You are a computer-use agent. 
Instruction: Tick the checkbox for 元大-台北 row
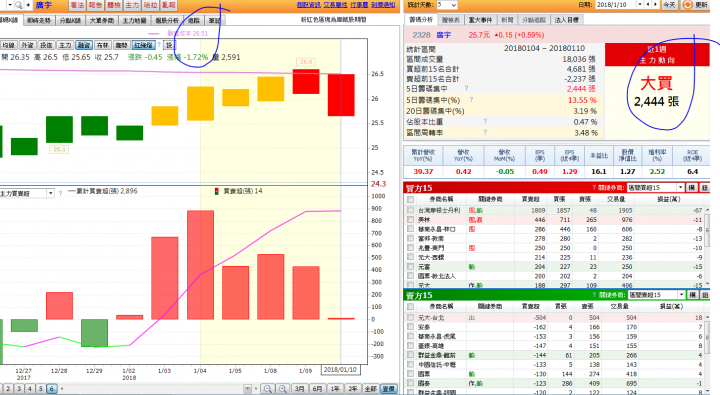pyautogui.click(x=411, y=317)
